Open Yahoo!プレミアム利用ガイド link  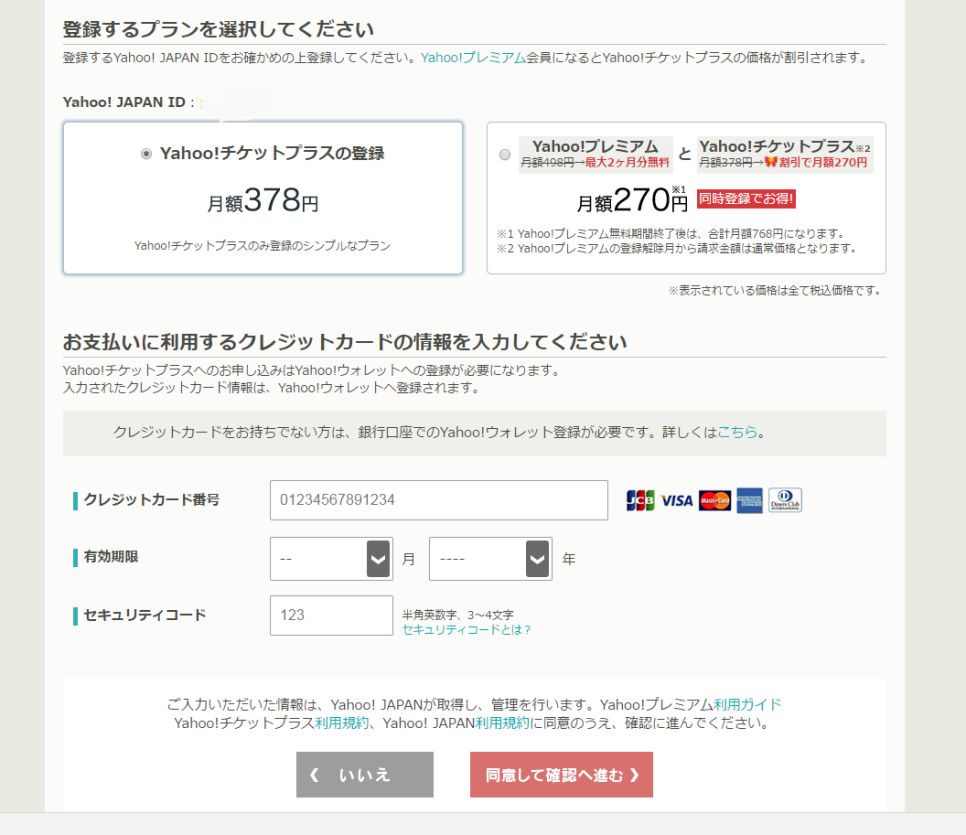747,704
